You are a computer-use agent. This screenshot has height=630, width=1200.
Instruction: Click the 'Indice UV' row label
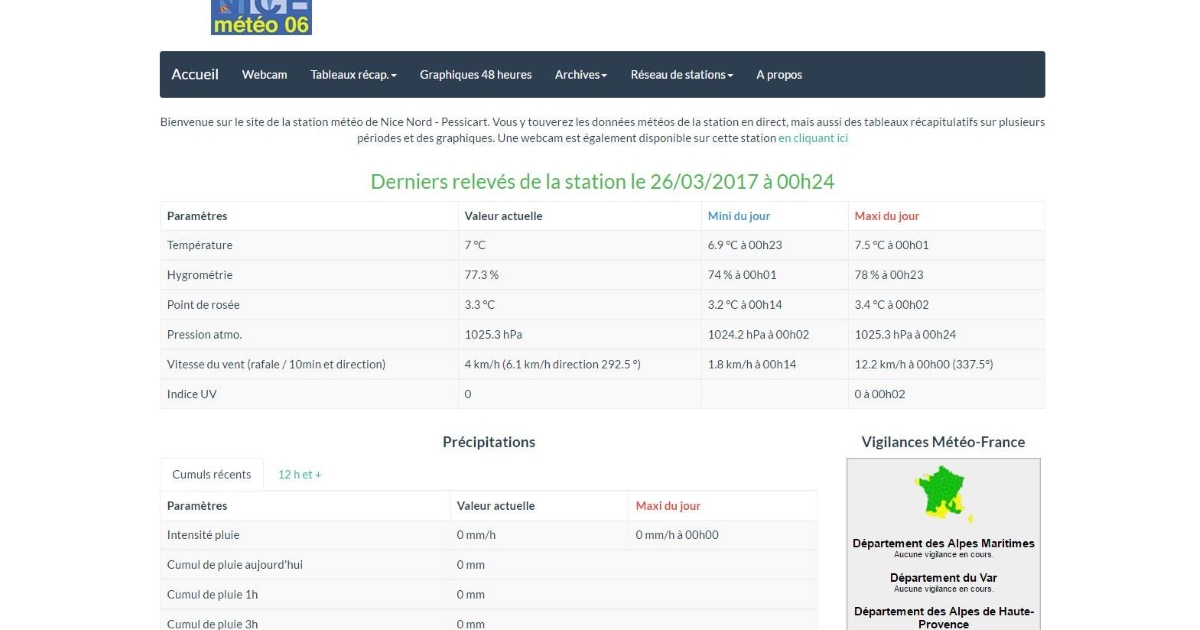192,394
